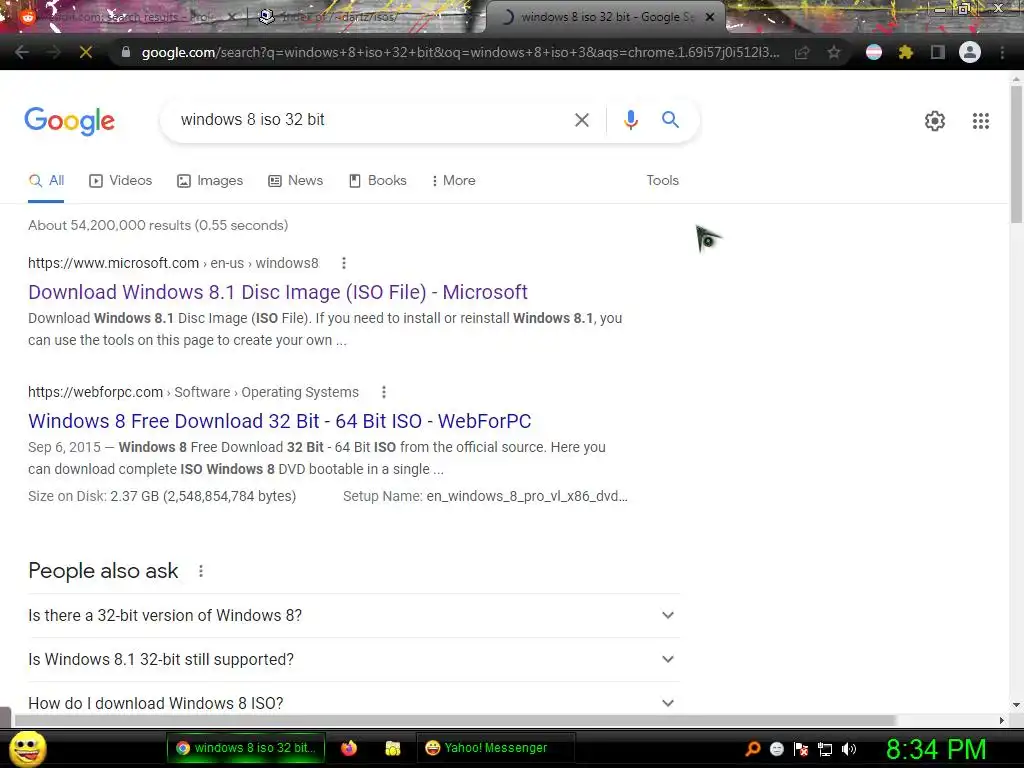Click the magnifier search button

tap(670, 120)
